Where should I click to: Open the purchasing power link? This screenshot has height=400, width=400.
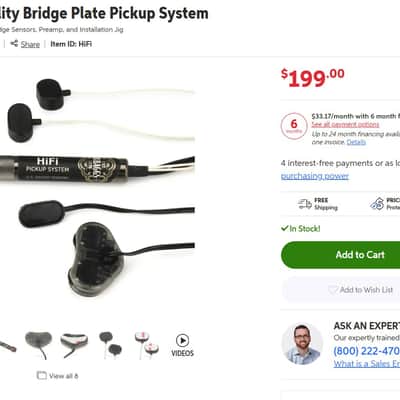click(315, 176)
